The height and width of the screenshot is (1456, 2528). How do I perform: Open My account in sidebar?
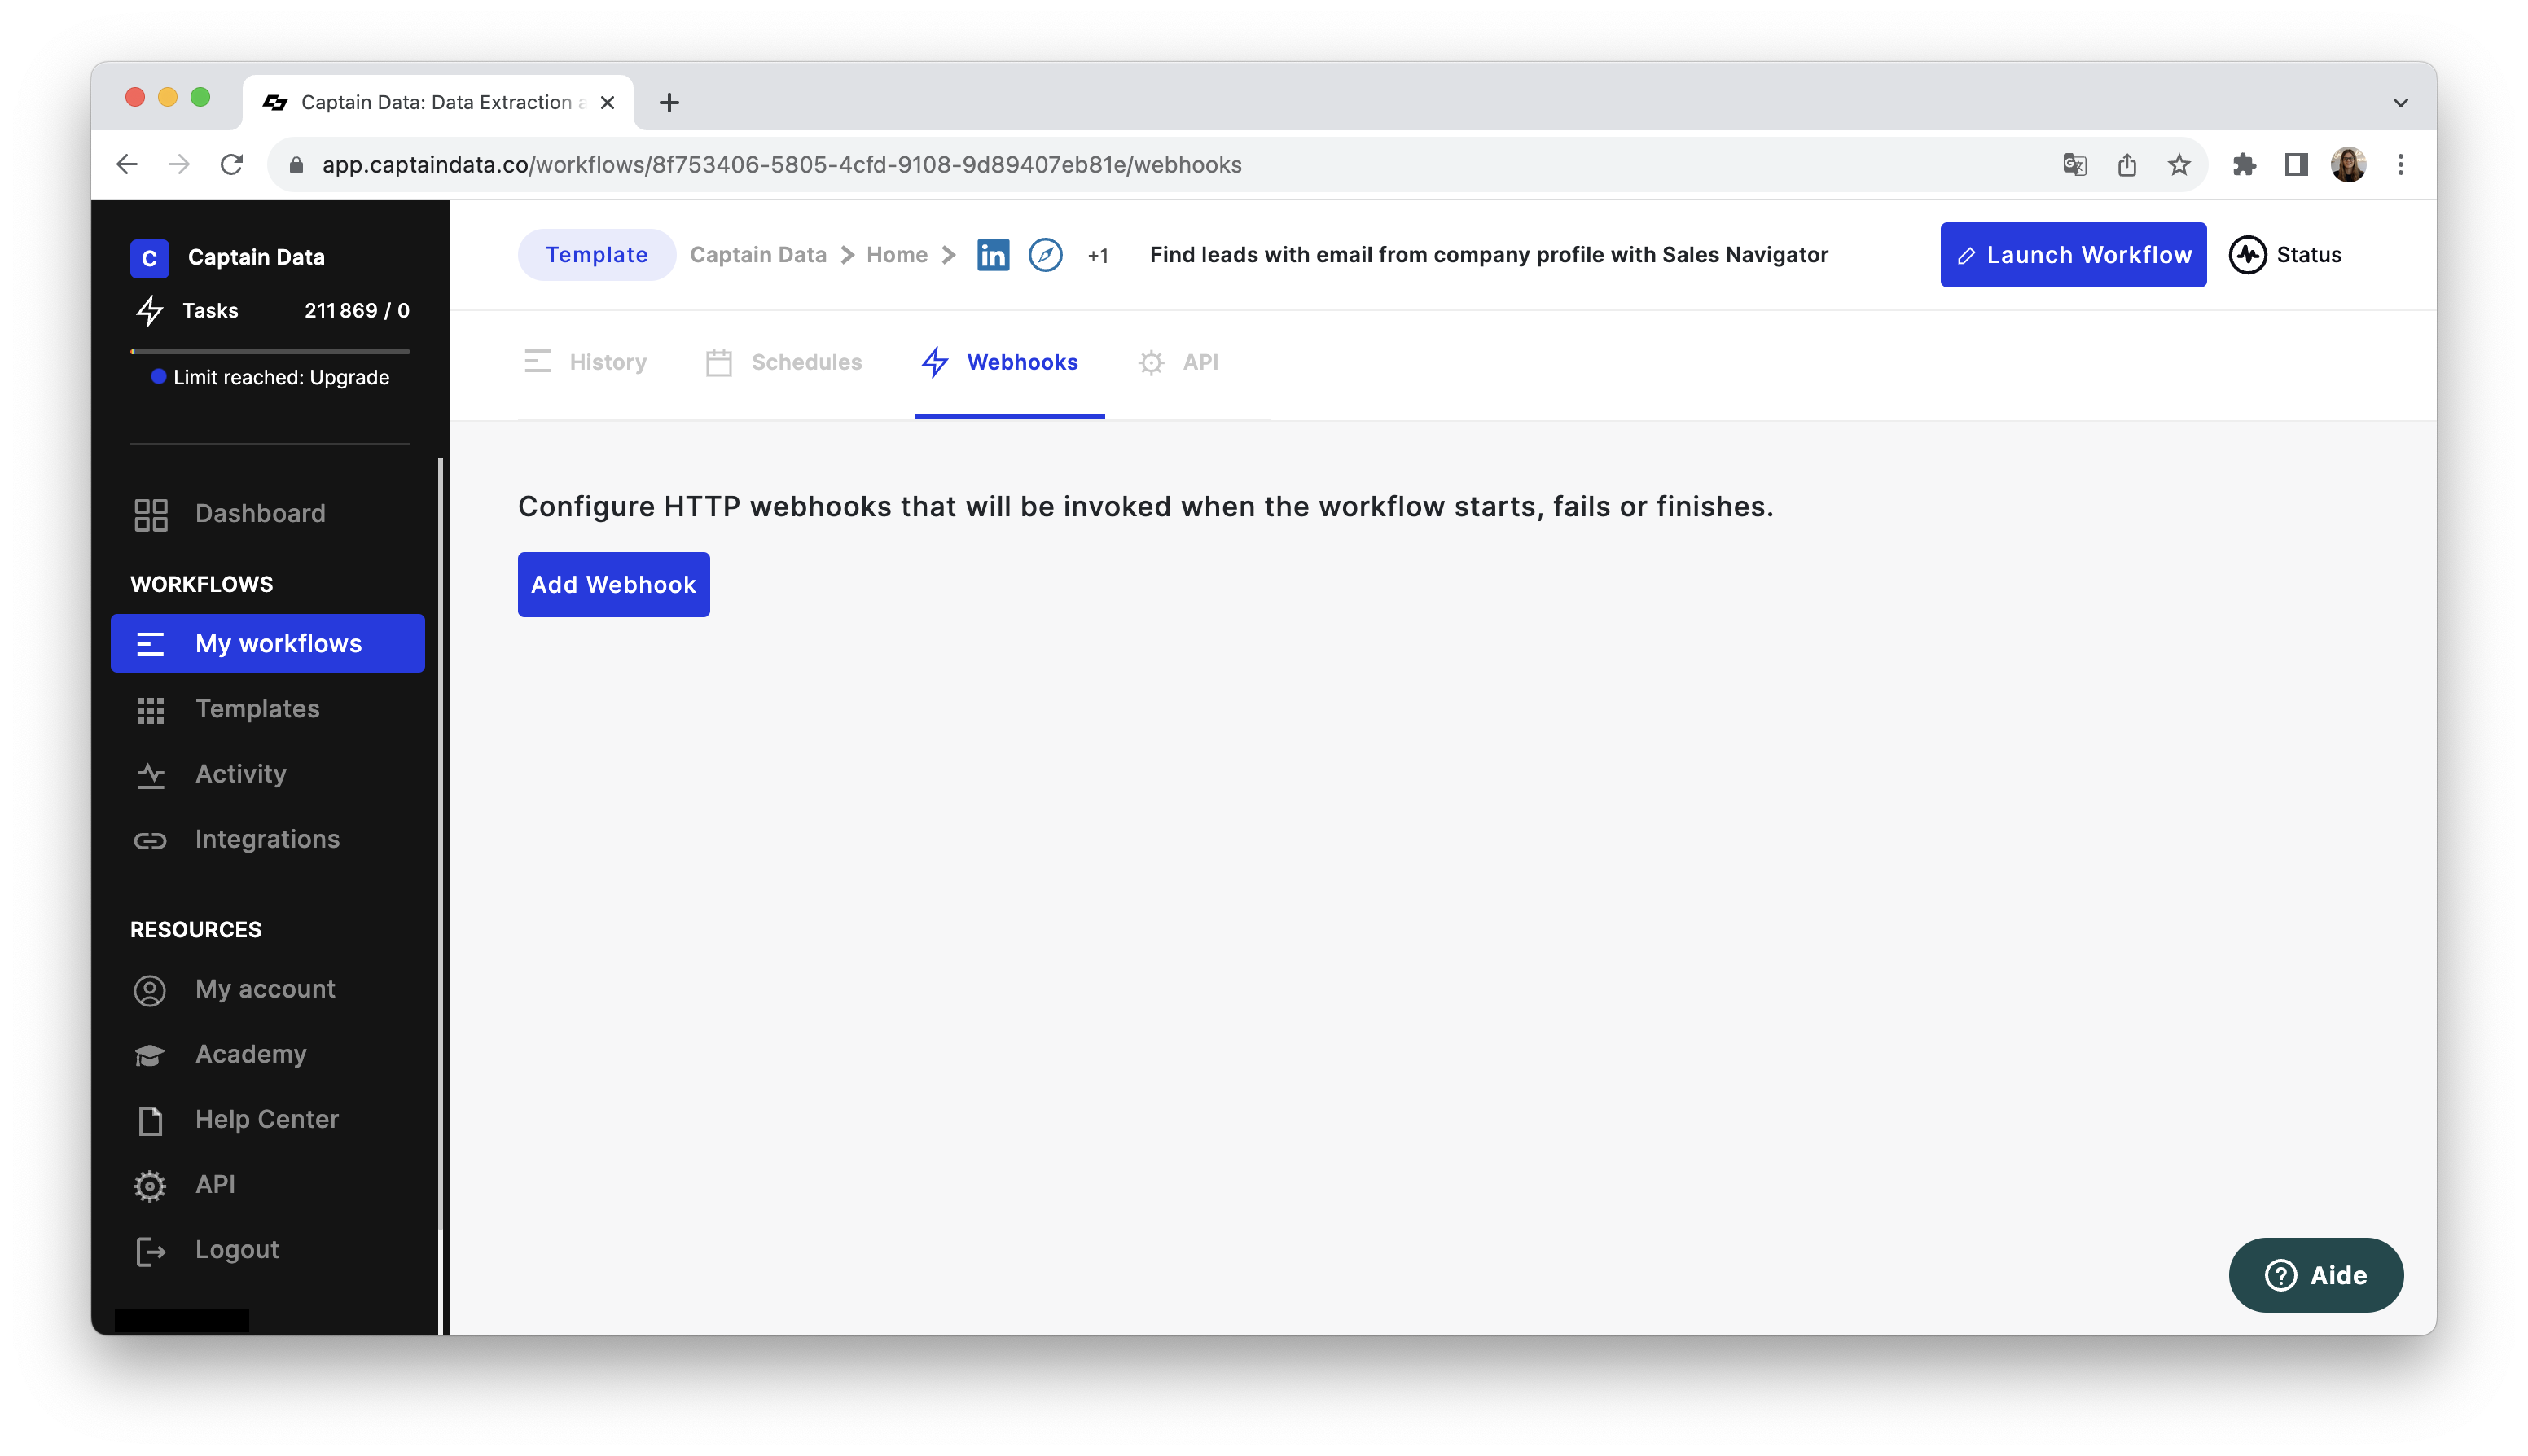point(267,989)
